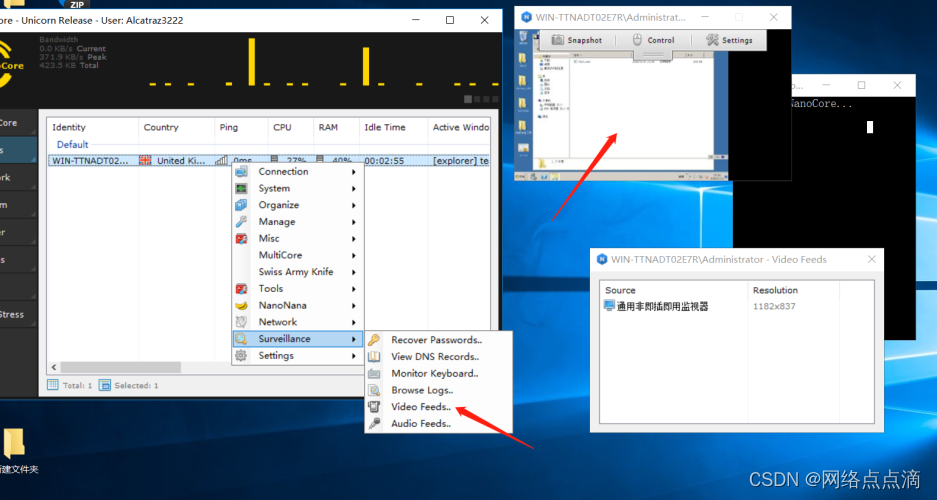Sort clients by the CPU column
Image resolution: width=937 pixels, height=500 pixels.
coord(290,127)
